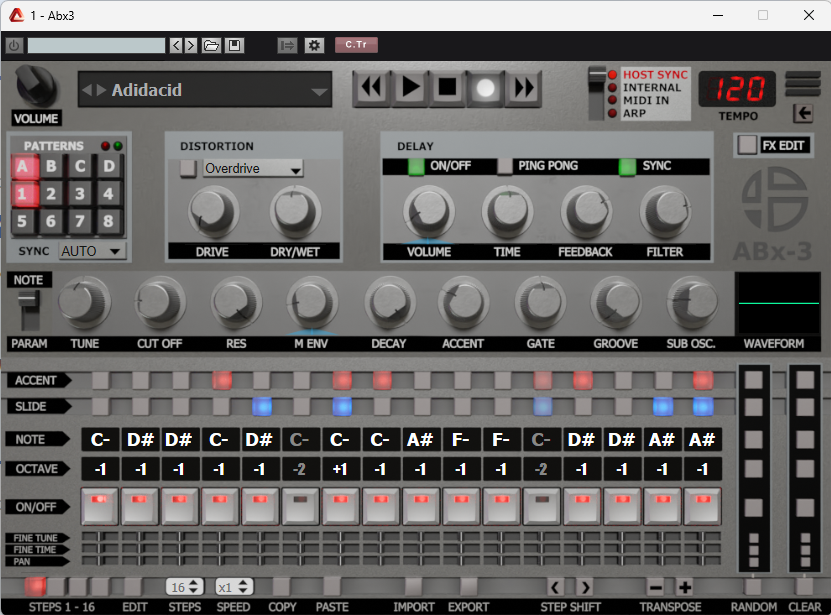Viewport: 831px width, 615px height.
Task: Enable PING PONG delay mode
Action: (505, 166)
